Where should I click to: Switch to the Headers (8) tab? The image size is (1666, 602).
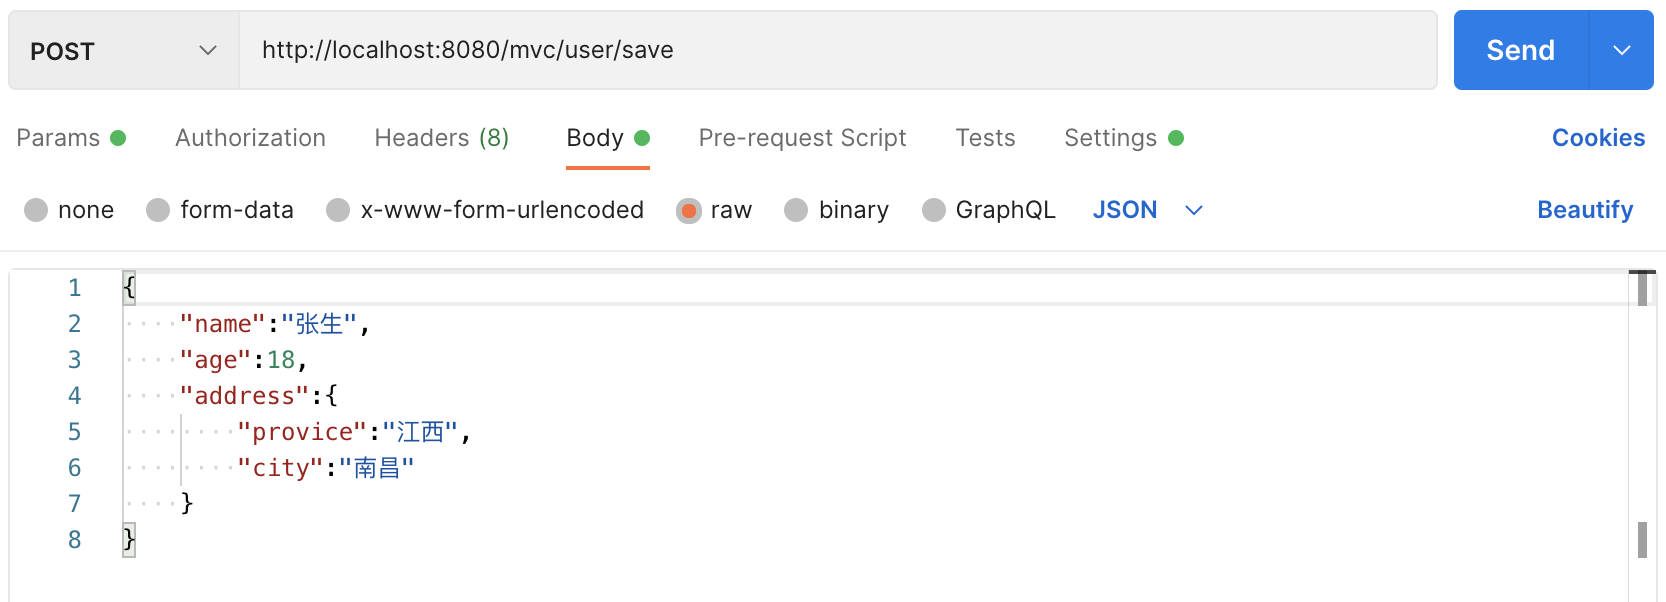(x=441, y=138)
